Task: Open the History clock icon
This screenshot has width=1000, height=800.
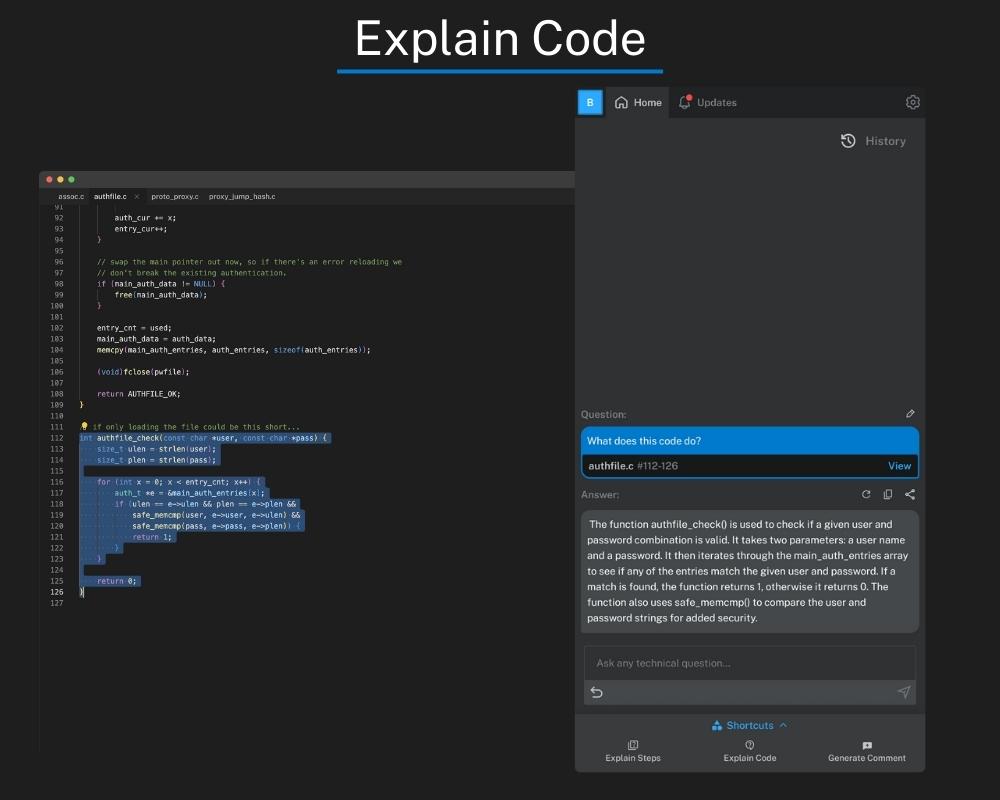Action: [848, 141]
